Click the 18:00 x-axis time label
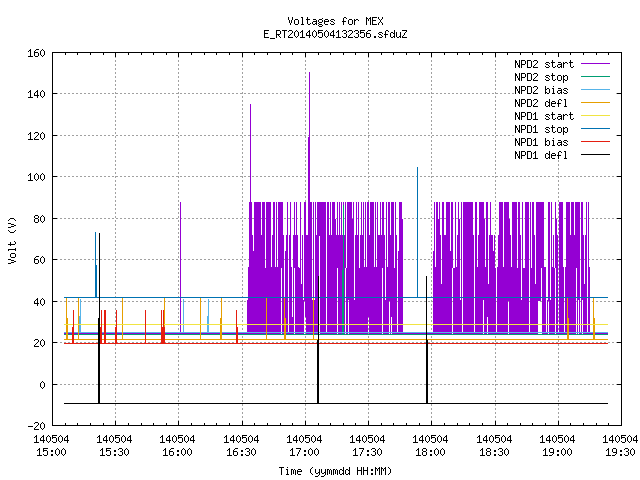This screenshot has height=480, width=640. coord(431,452)
